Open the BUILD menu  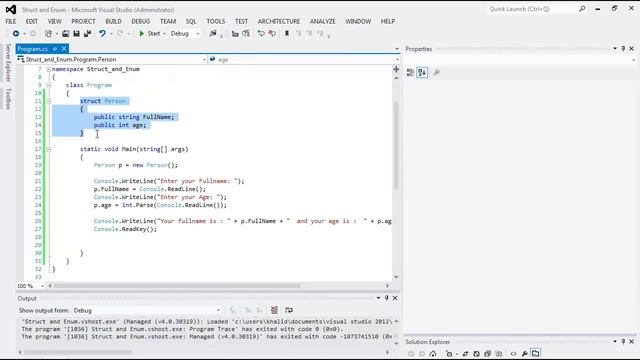coord(113,21)
